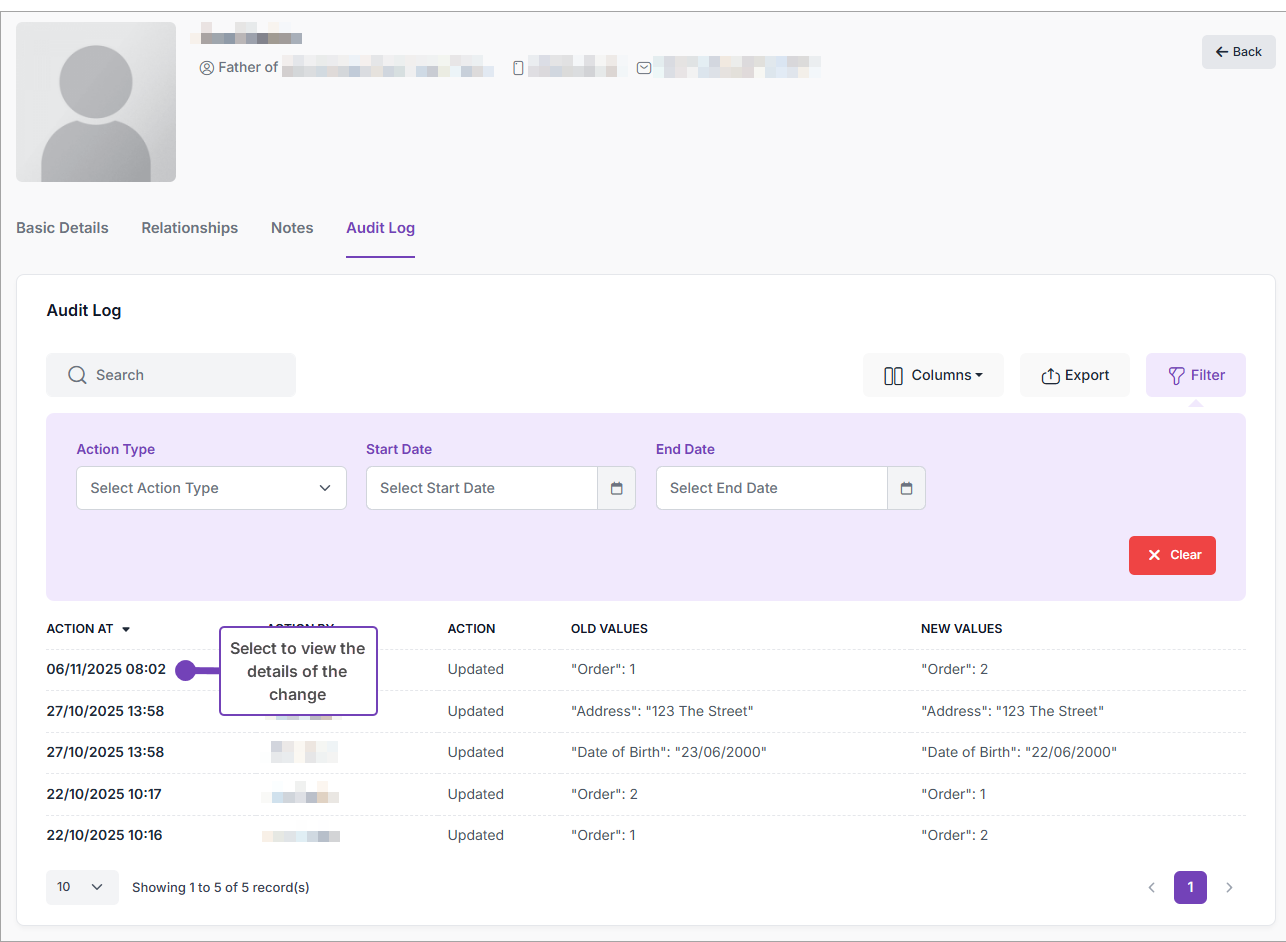Export the audit log

pyautogui.click(x=1074, y=375)
